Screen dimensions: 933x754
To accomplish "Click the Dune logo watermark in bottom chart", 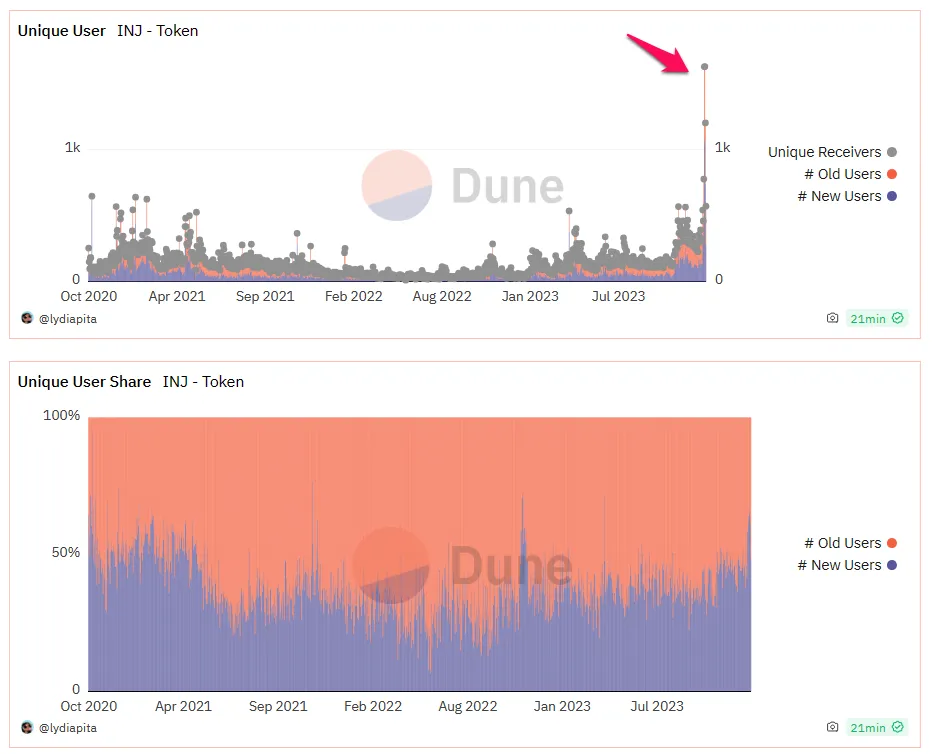I will (x=463, y=565).
